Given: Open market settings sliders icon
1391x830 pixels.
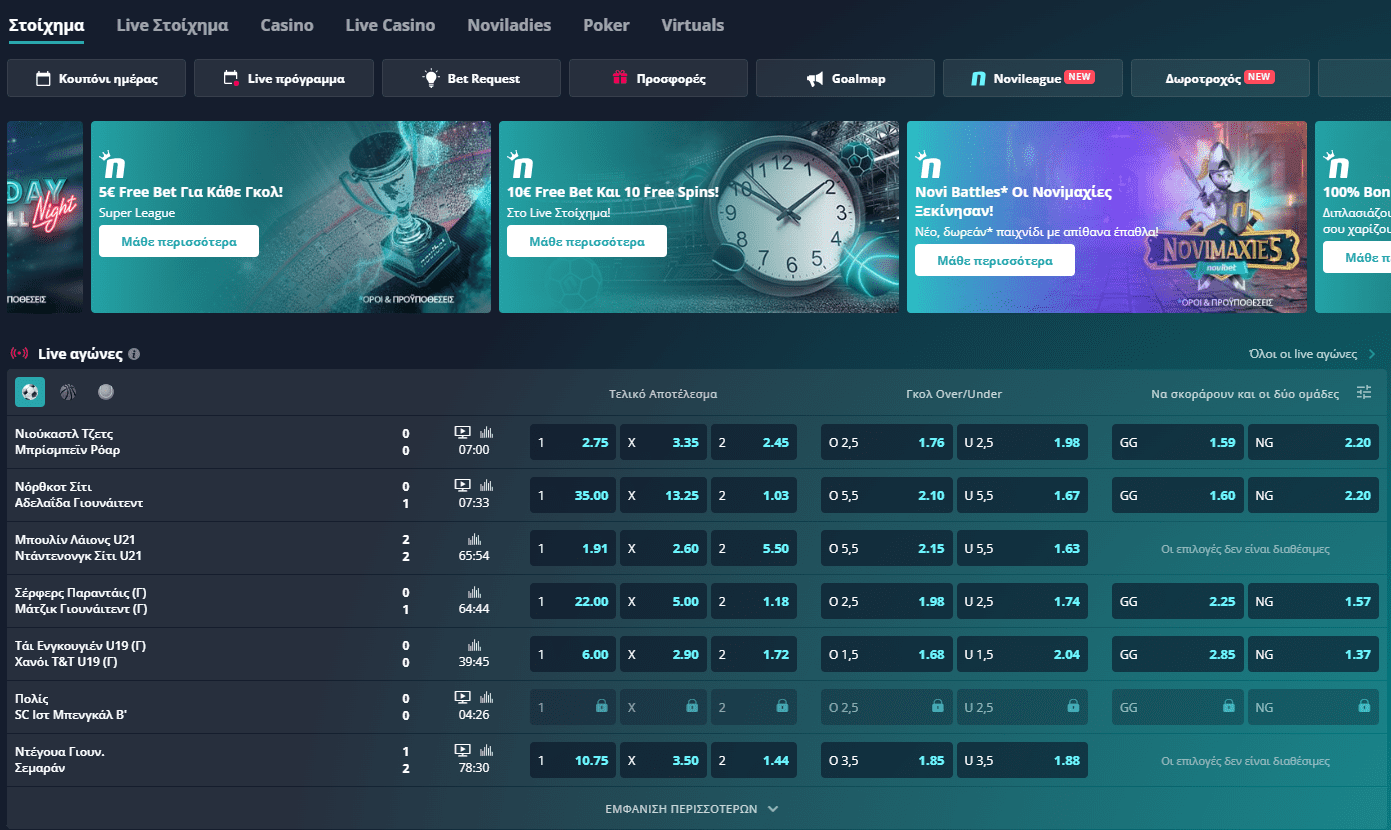Looking at the screenshot, I should (x=1364, y=393).
